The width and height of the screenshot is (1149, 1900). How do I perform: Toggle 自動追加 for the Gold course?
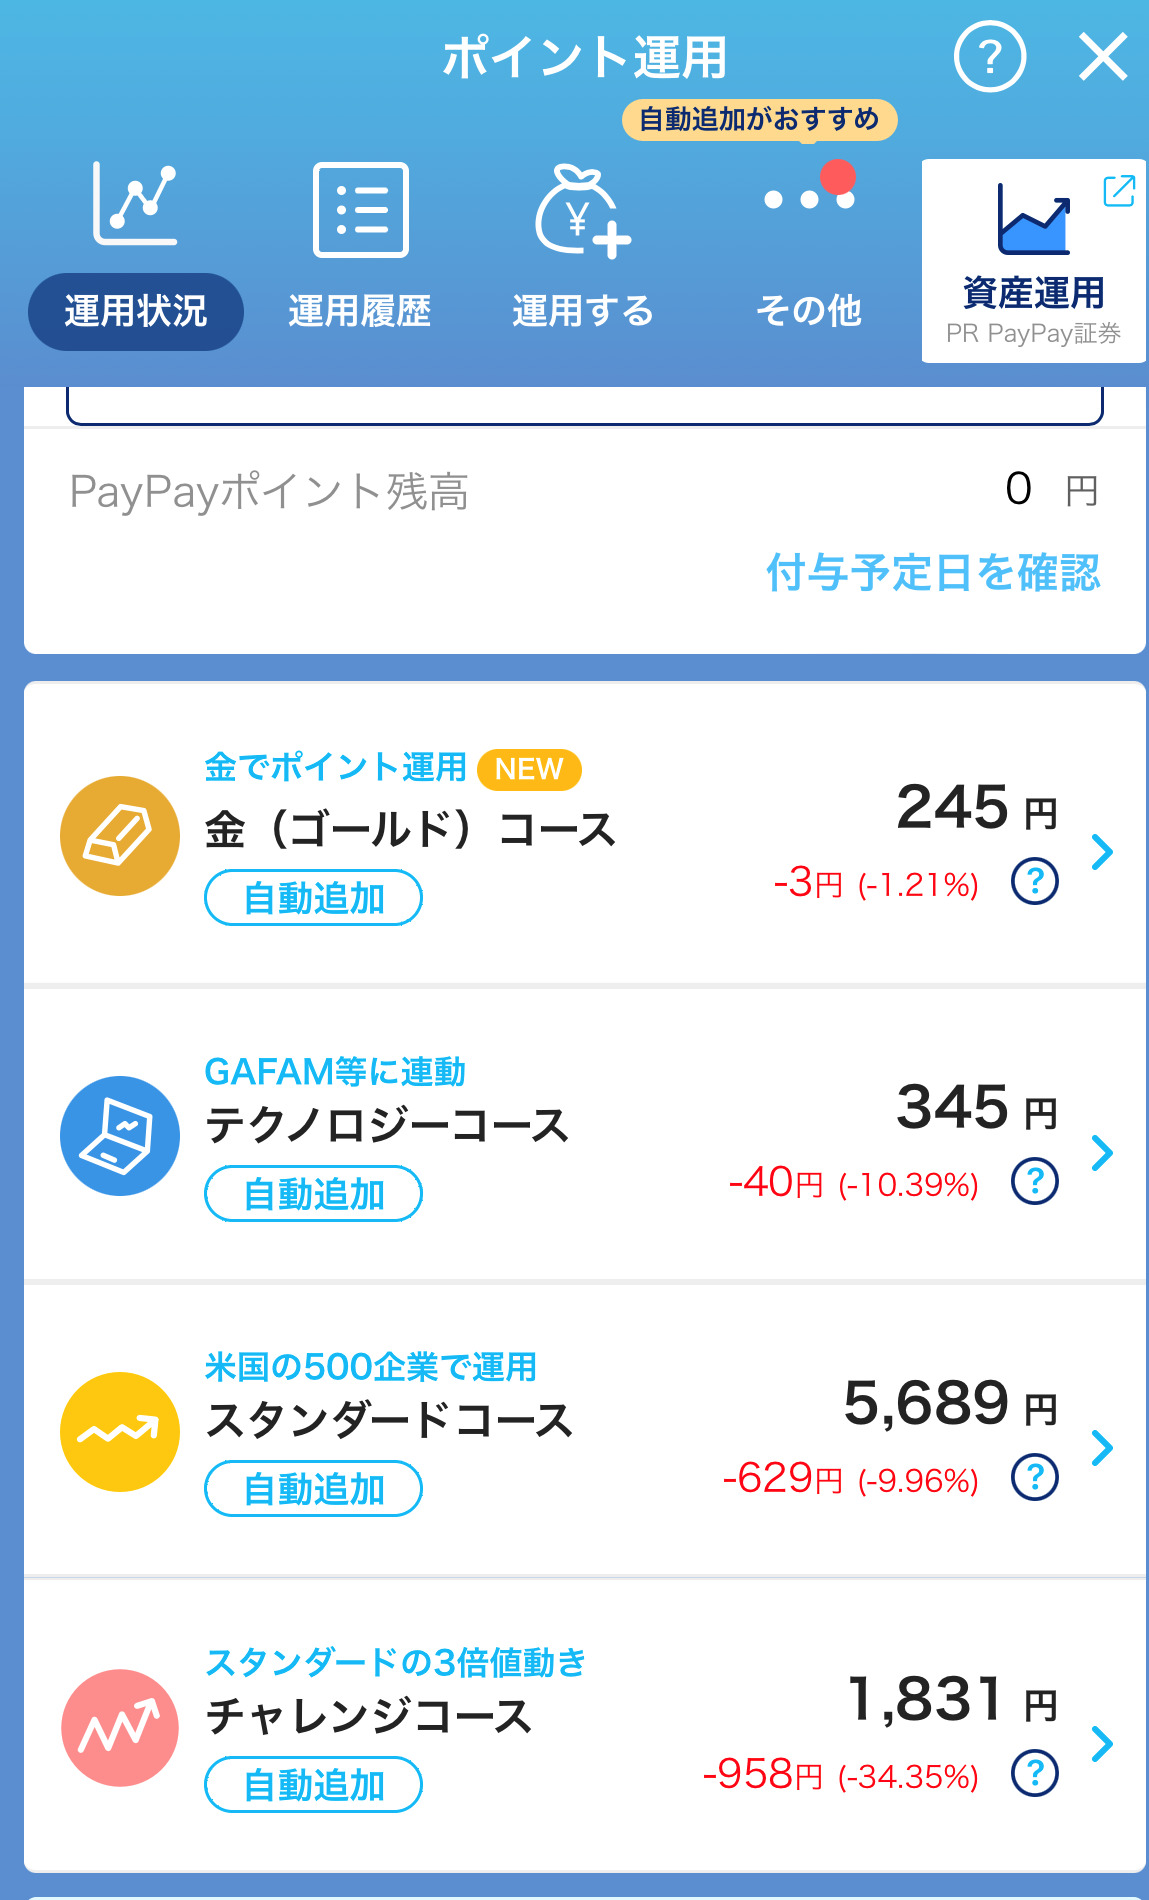313,898
